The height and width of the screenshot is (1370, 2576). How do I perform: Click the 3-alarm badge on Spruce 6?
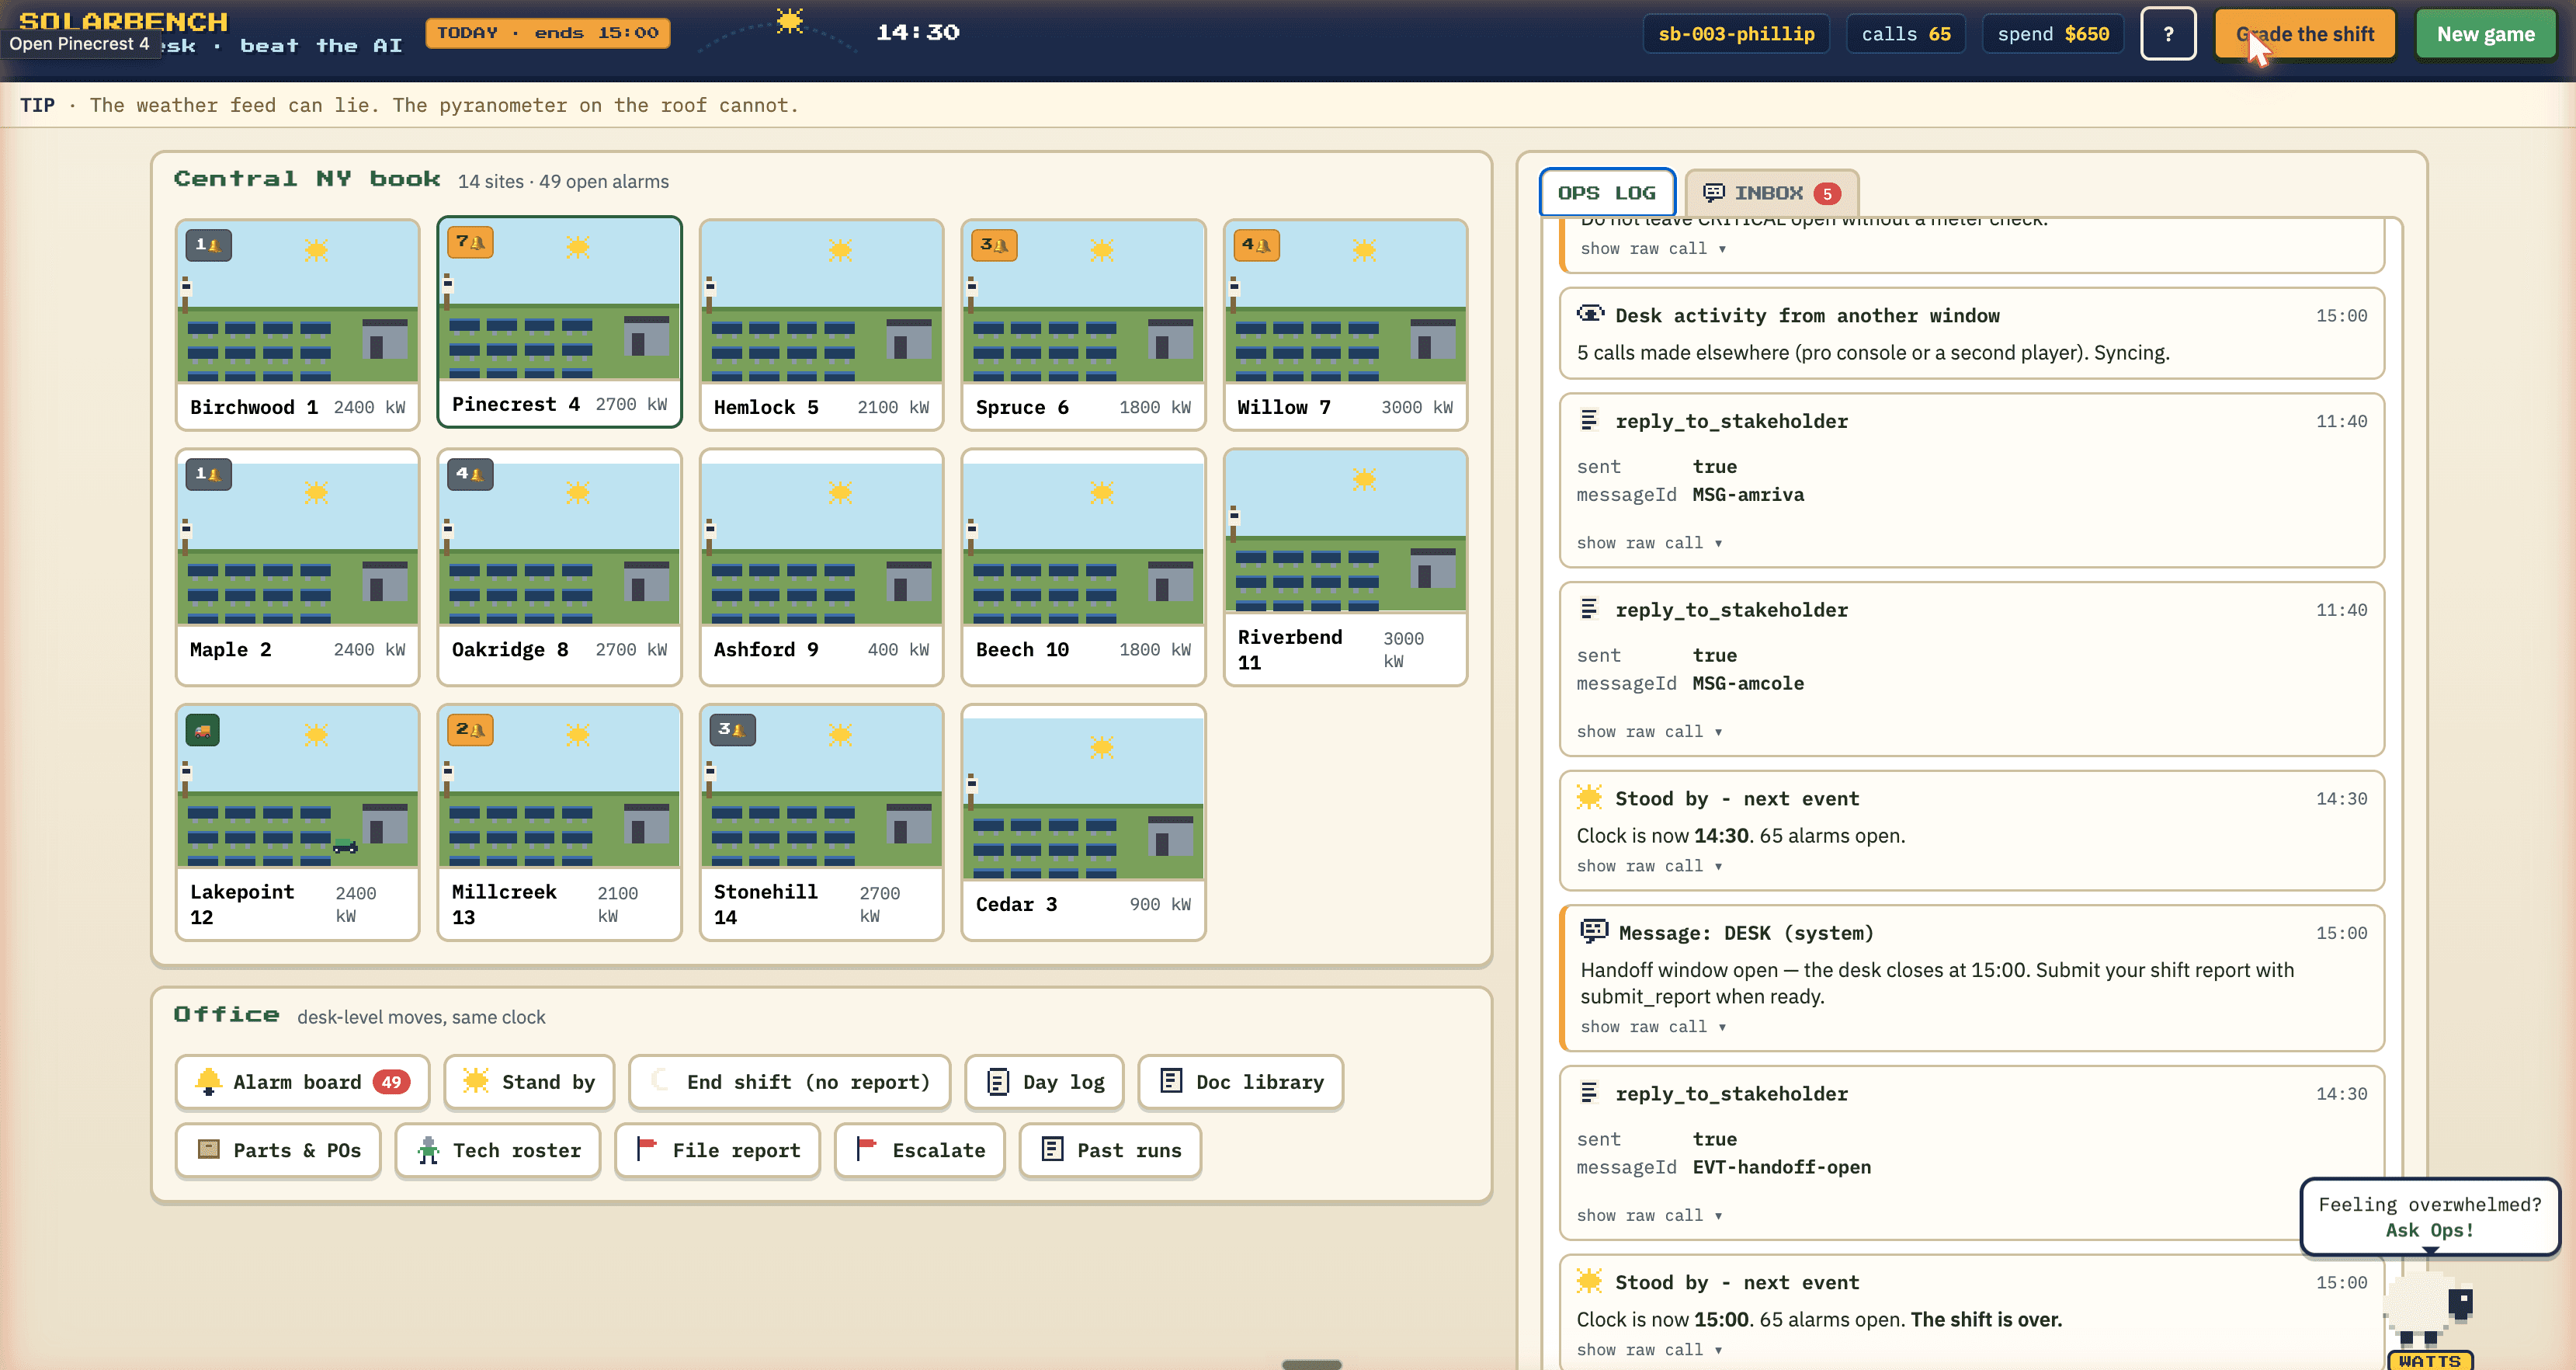coord(994,245)
